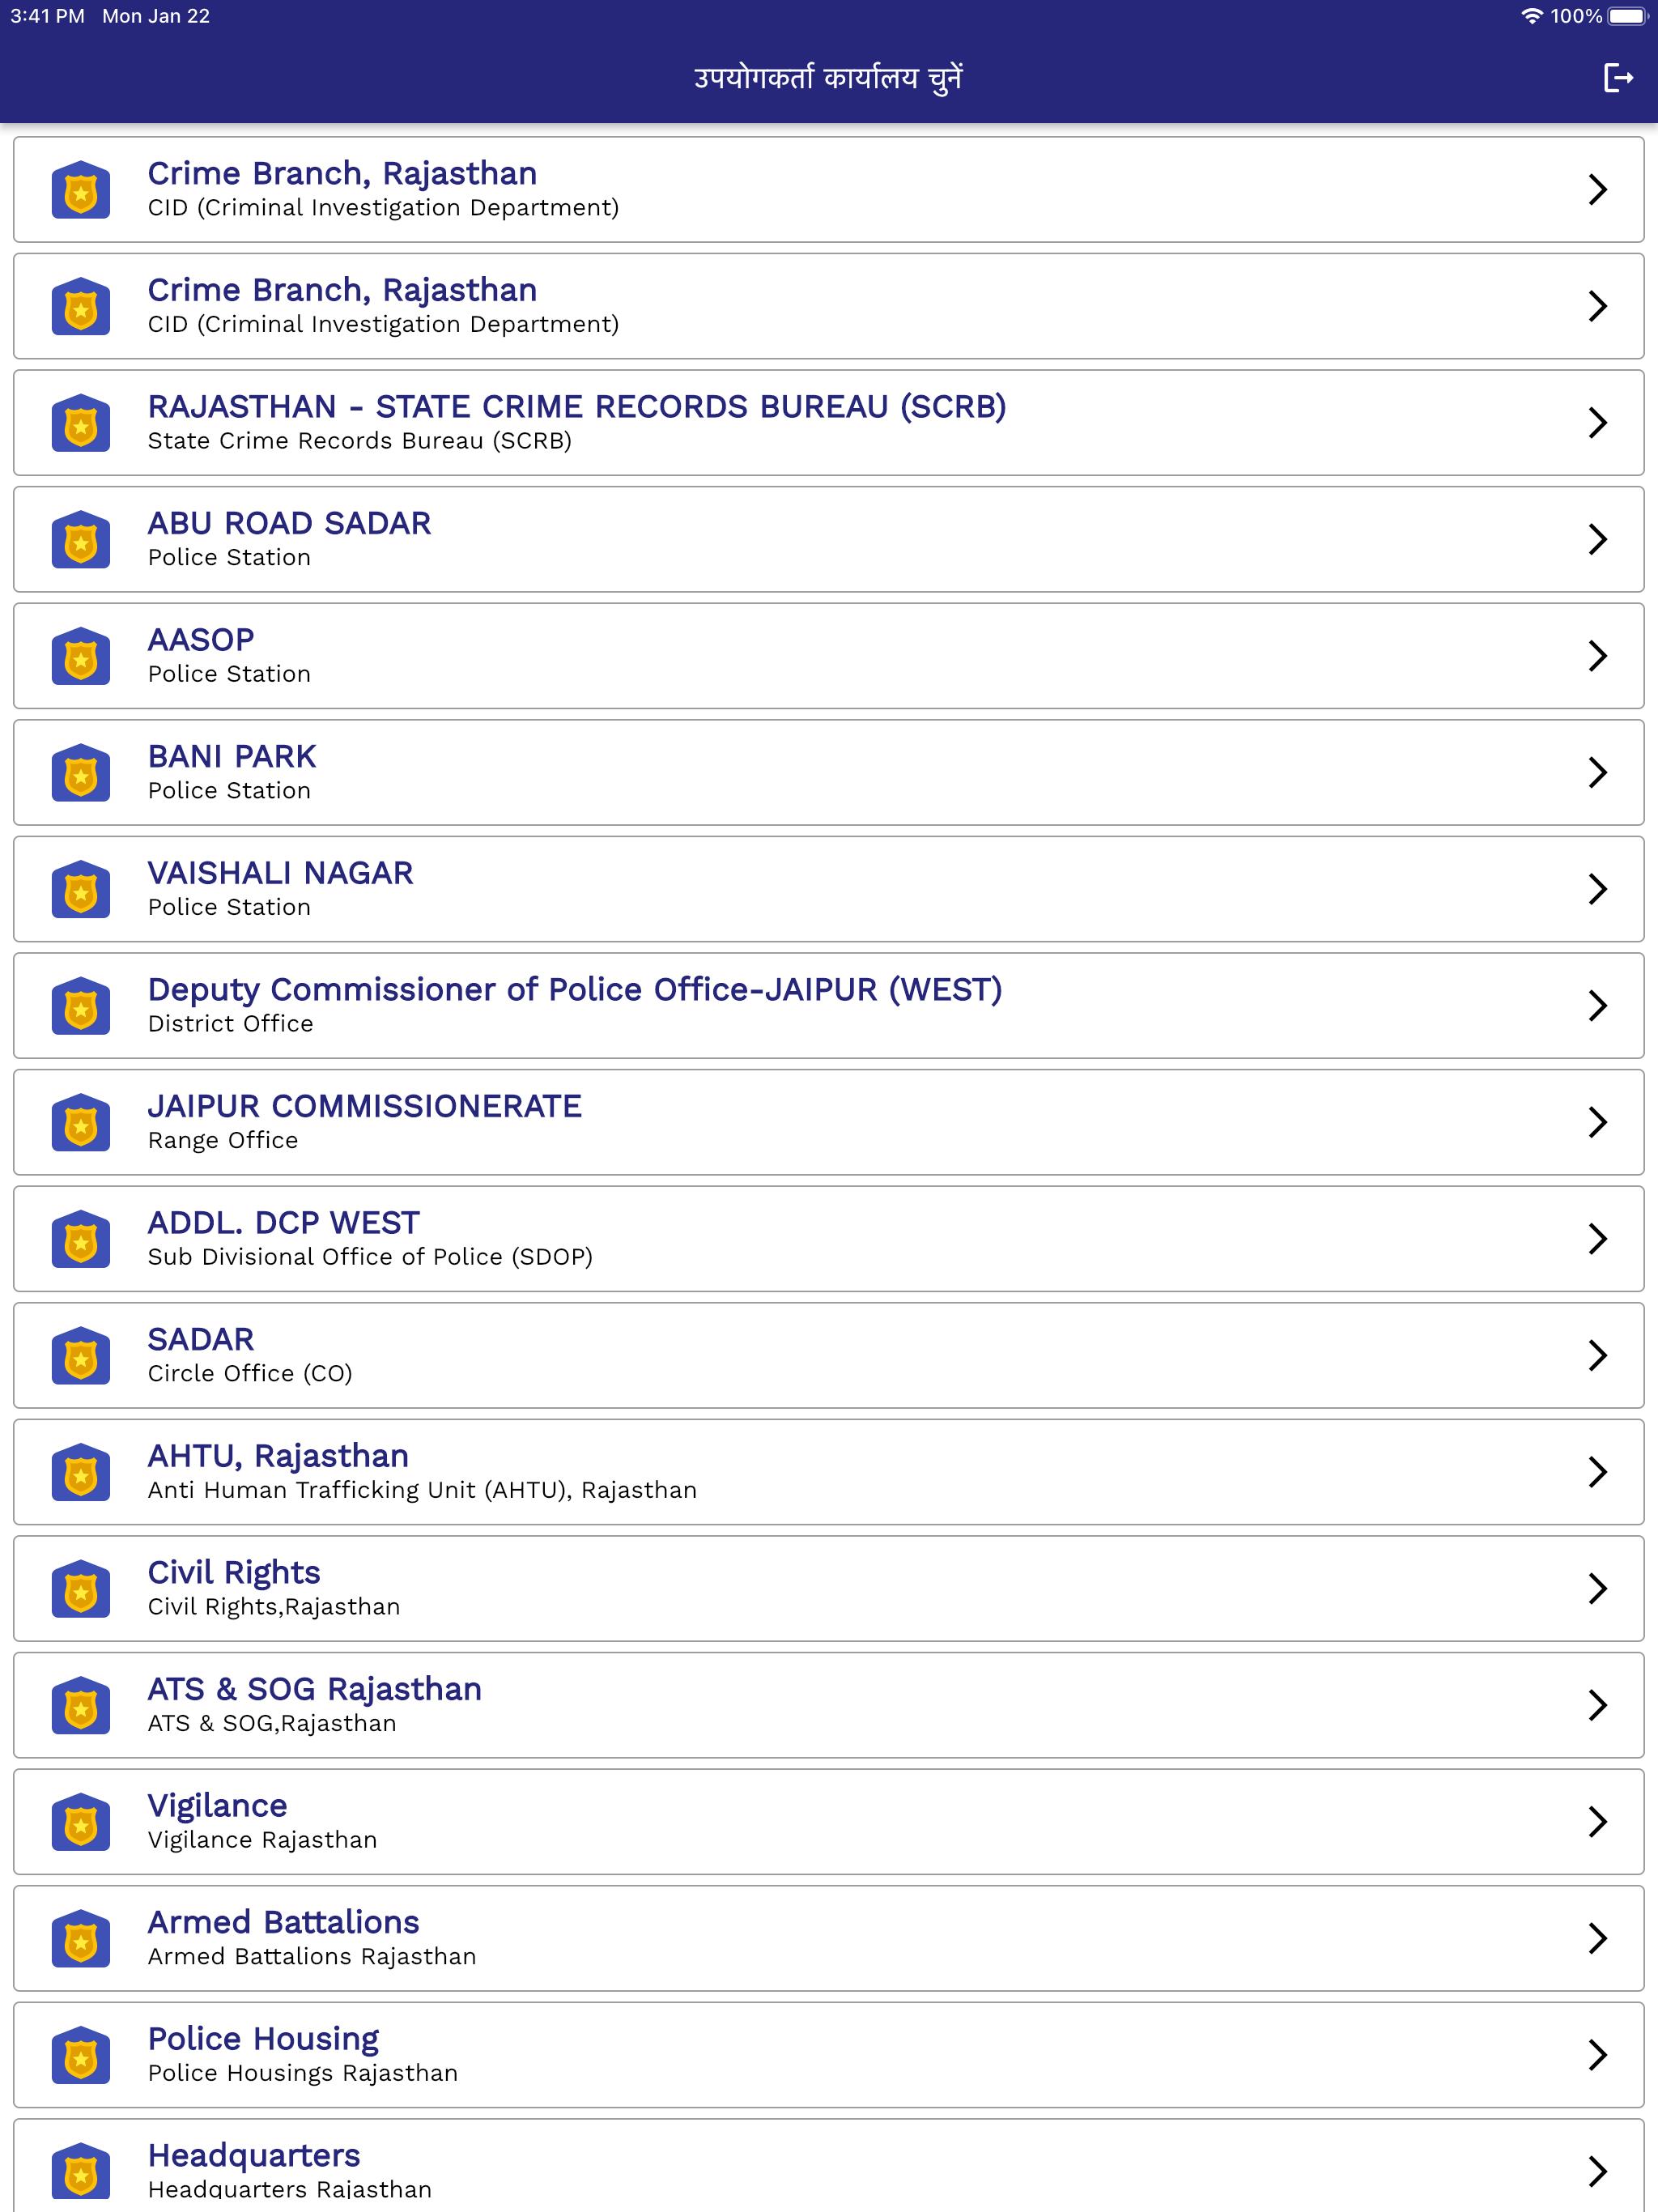Screen dimensions: 1658x2212
Task: Click badge icon beside BANI PARK
Action: (x=81, y=773)
